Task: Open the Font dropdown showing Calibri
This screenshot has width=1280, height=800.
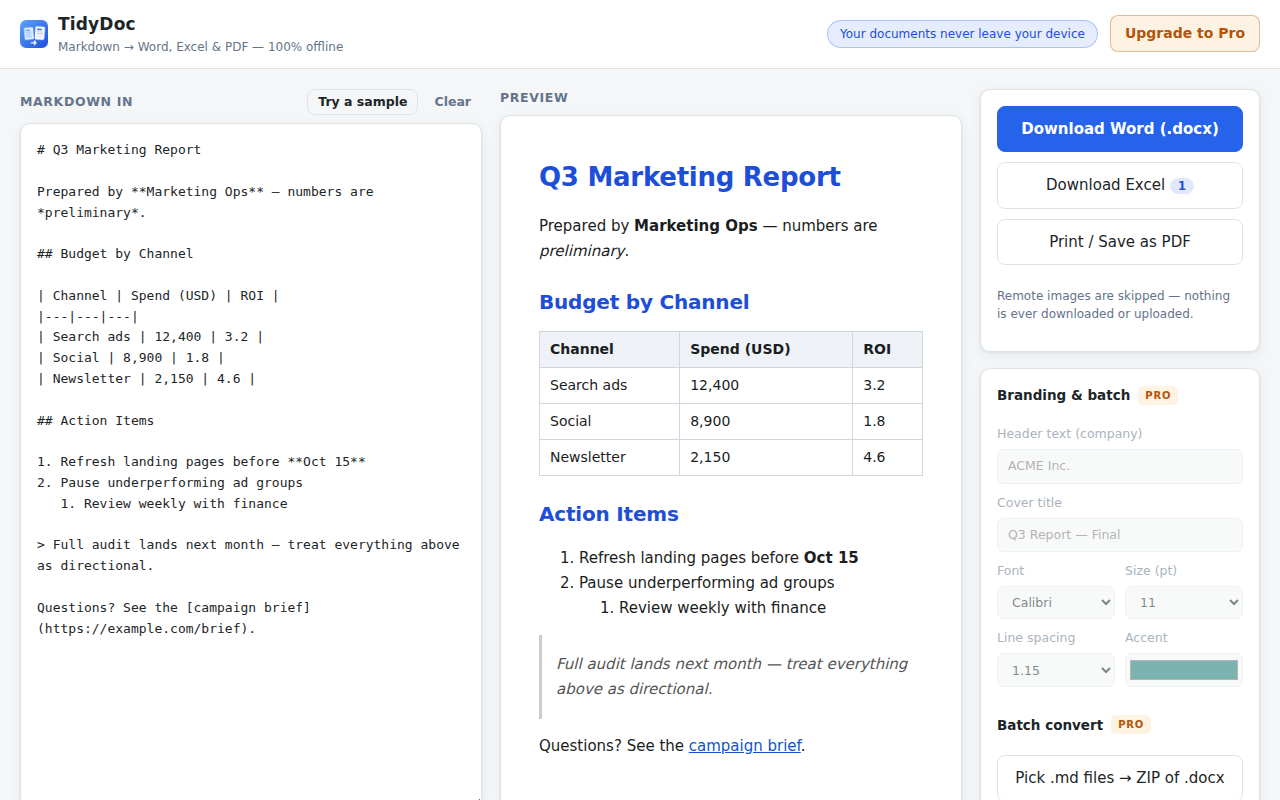Action: point(1056,603)
